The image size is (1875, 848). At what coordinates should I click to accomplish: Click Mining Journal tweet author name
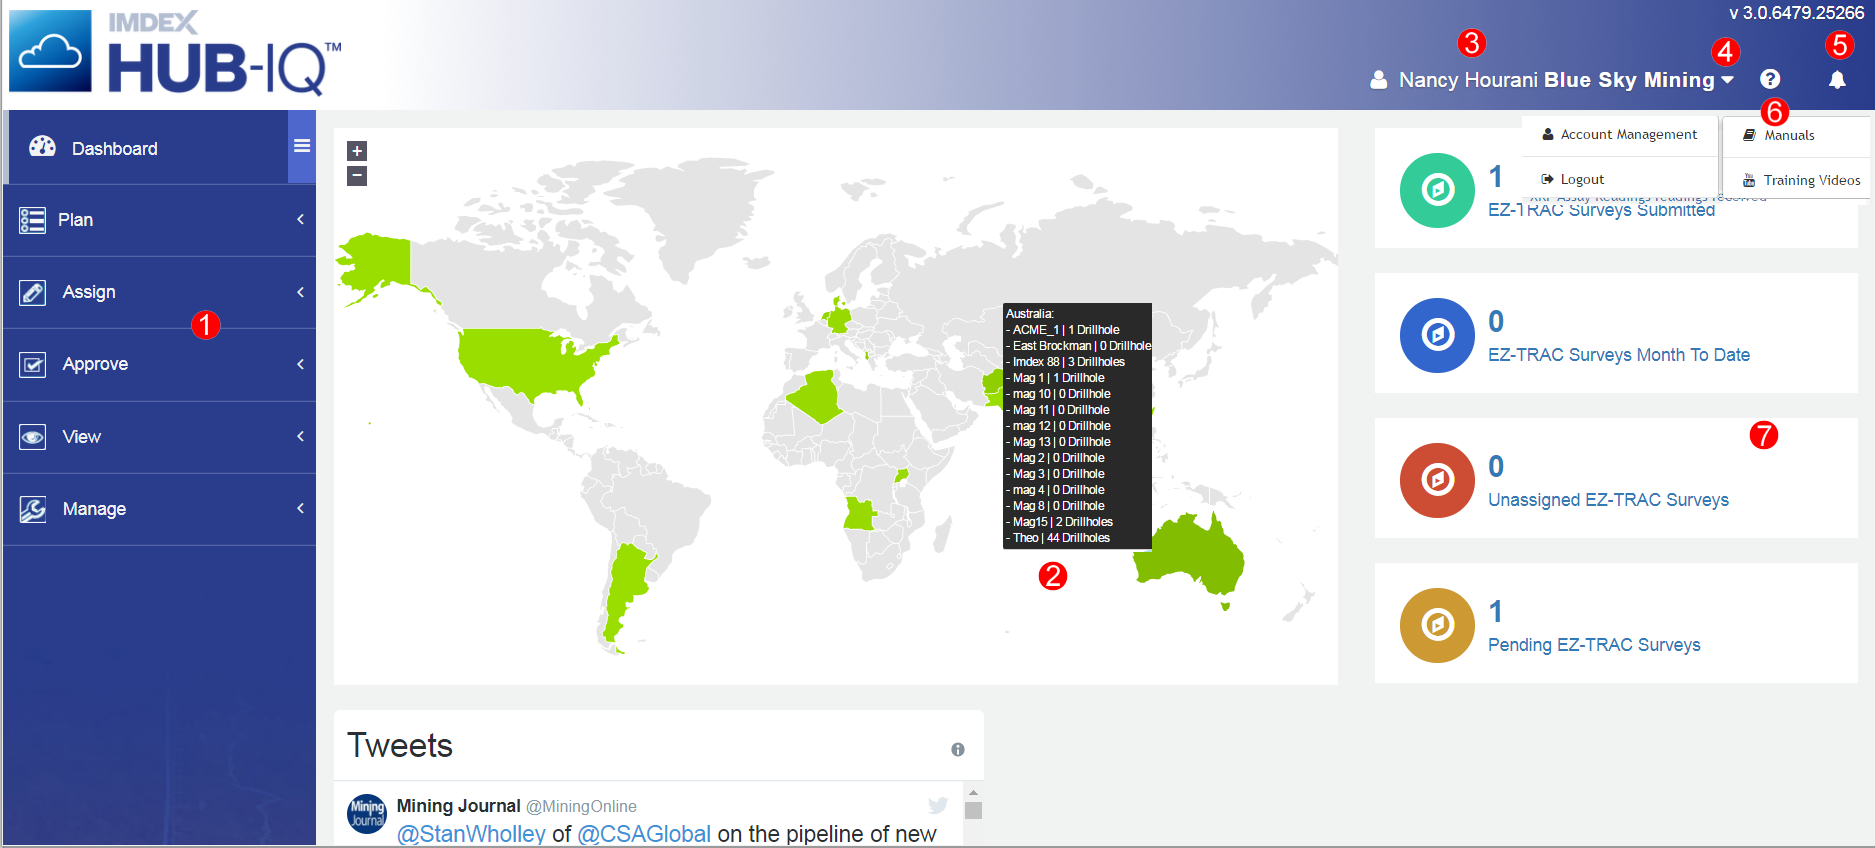coord(459,806)
